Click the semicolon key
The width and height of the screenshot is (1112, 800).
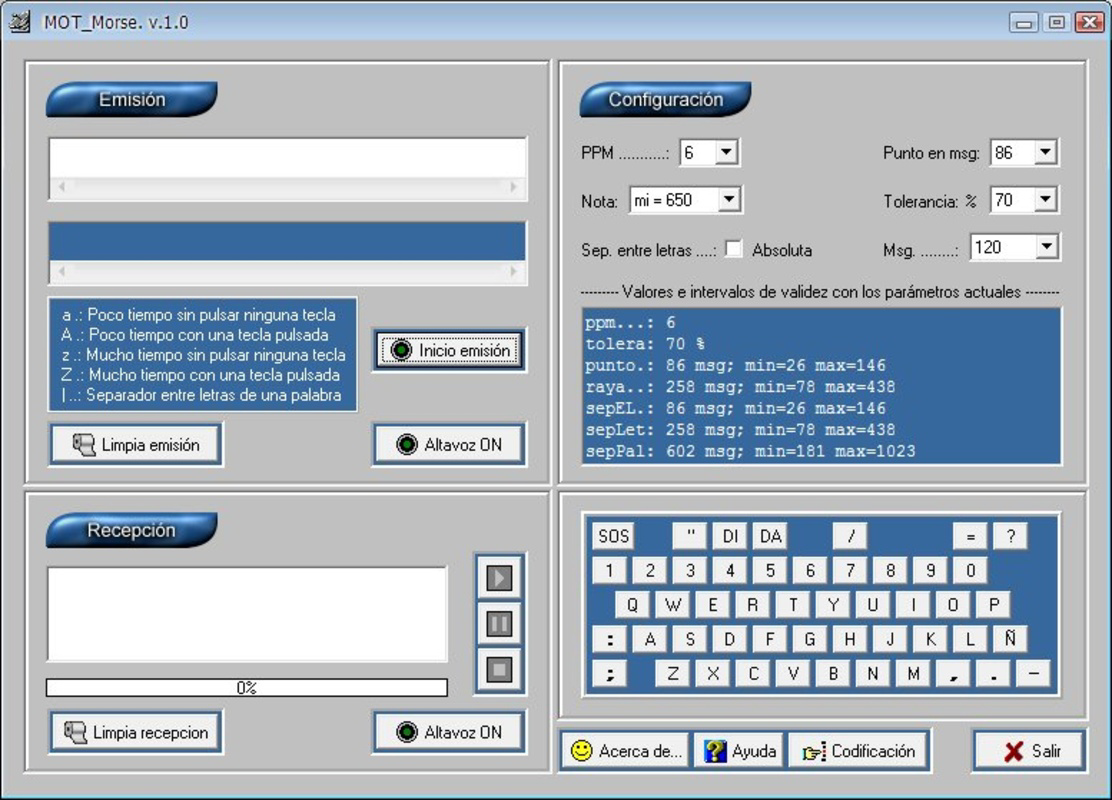pos(609,673)
